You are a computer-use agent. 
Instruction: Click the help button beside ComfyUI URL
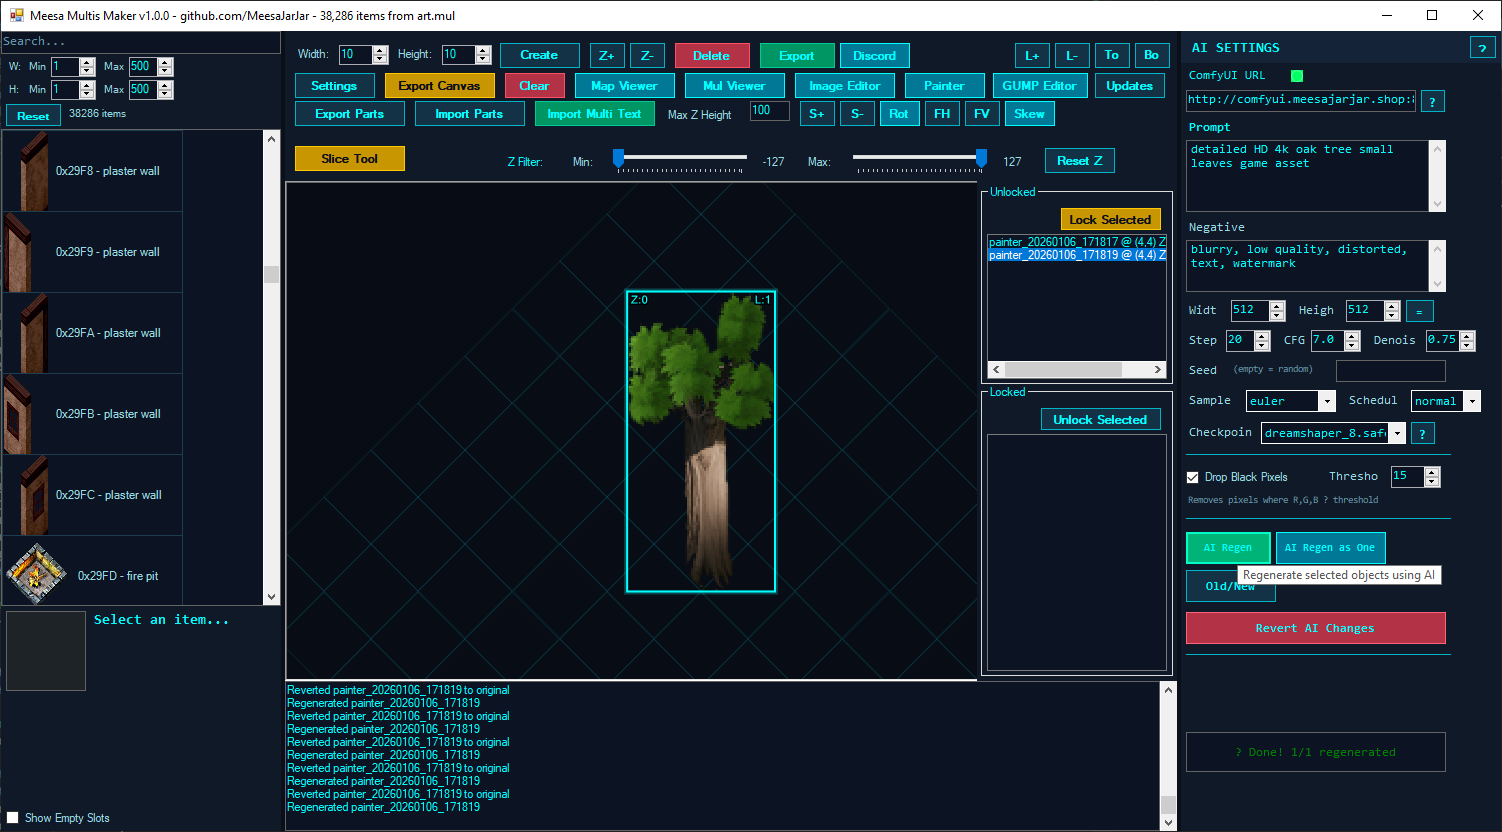[x=1432, y=101]
